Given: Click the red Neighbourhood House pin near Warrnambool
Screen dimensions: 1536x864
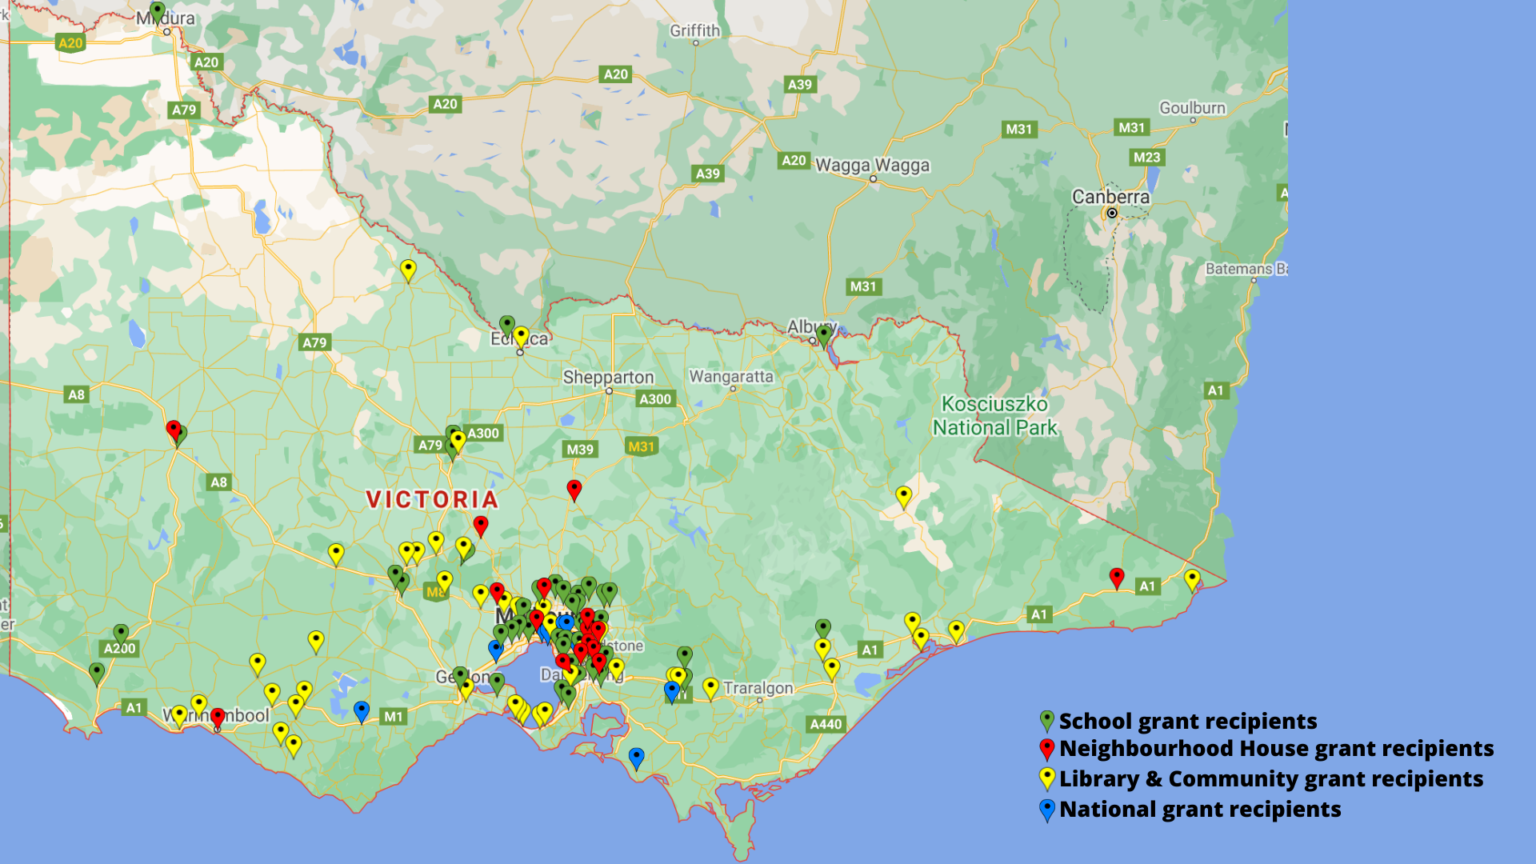Looking at the screenshot, I should [219, 717].
